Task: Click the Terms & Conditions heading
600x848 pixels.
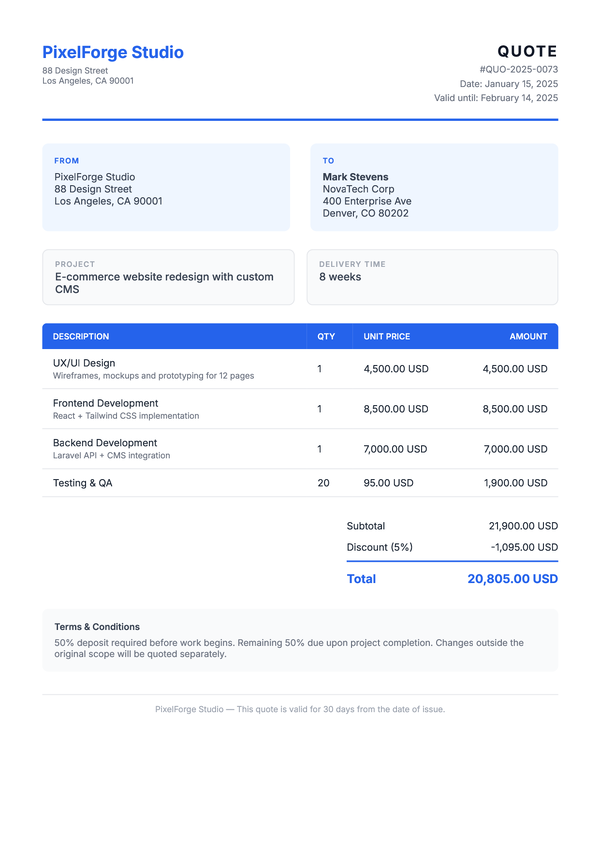Action: point(97,627)
